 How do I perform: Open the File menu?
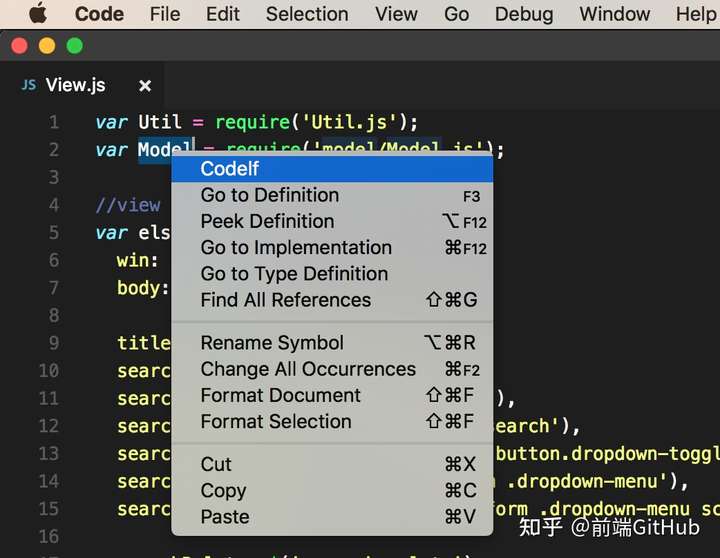[x=165, y=14]
